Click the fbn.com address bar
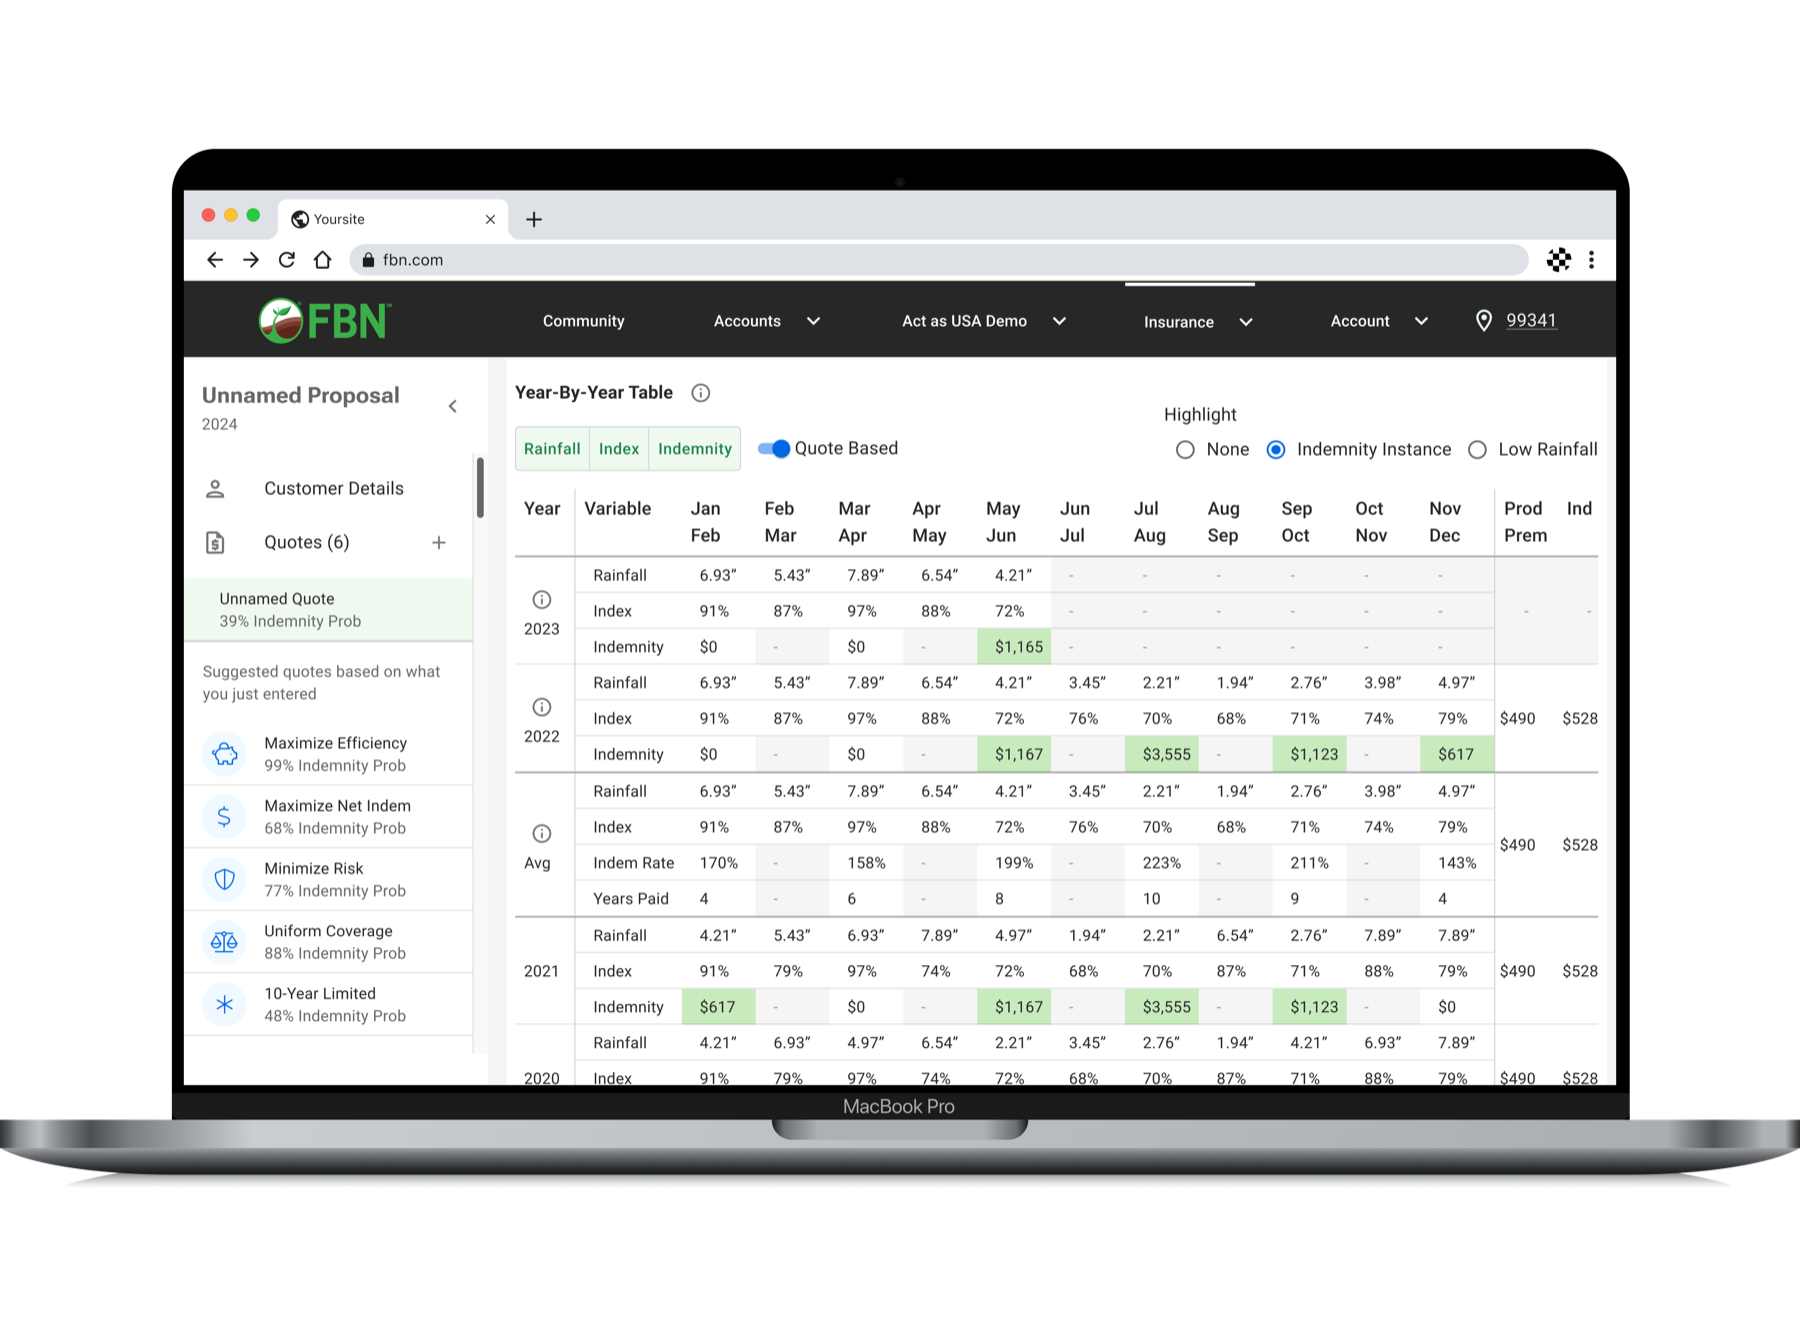This screenshot has width=1800, height=1337. pyautogui.click(x=938, y=260)
